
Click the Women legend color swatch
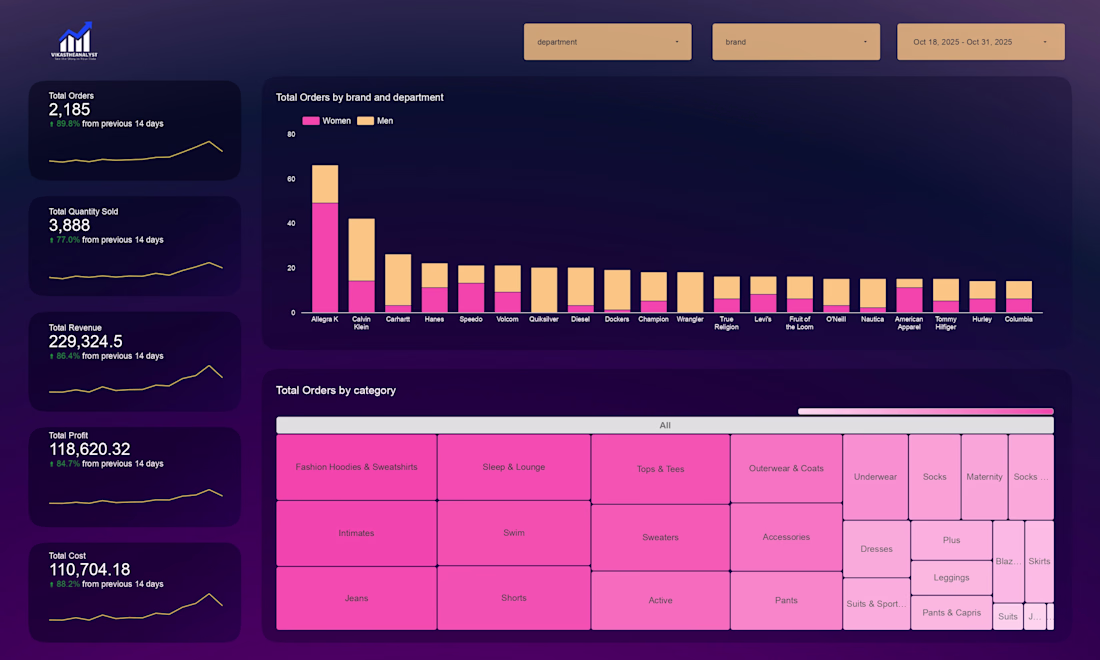(311, 121)
